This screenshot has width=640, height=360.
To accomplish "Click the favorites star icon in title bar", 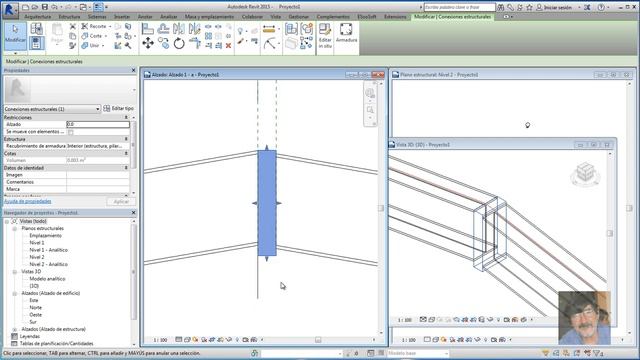I will coord(529,7).
